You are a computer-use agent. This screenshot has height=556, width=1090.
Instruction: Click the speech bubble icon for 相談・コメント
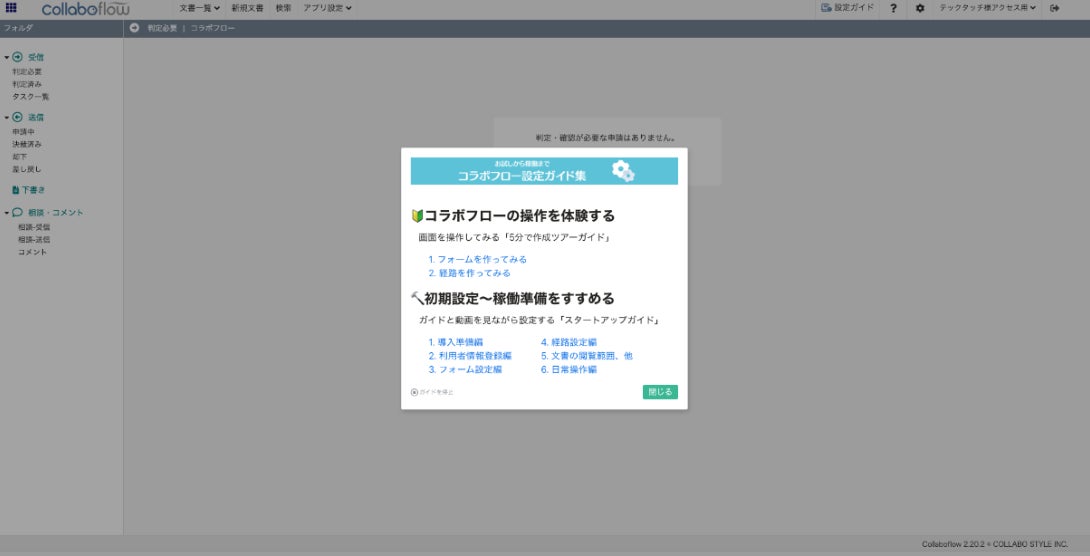pos(17,212)
